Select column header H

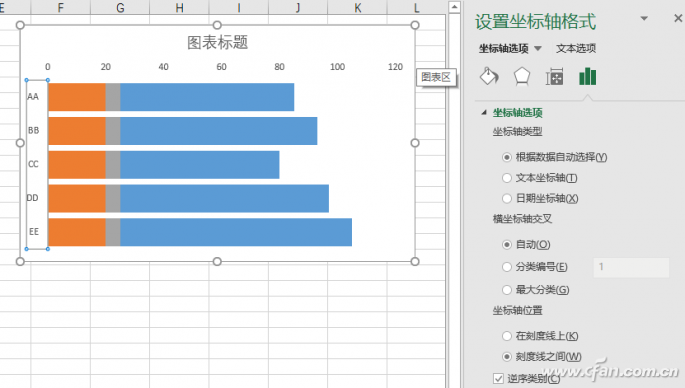point(180,7)
